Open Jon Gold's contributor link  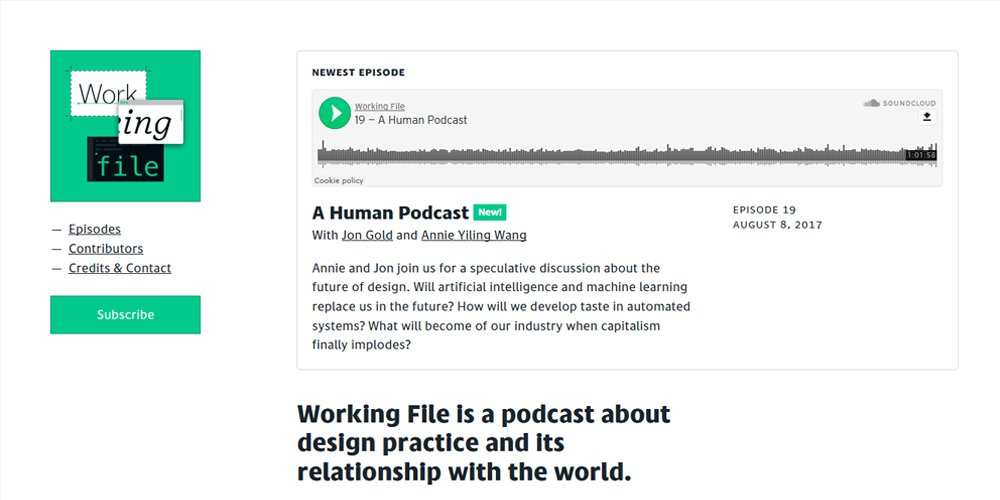click(x=367, y=235)
